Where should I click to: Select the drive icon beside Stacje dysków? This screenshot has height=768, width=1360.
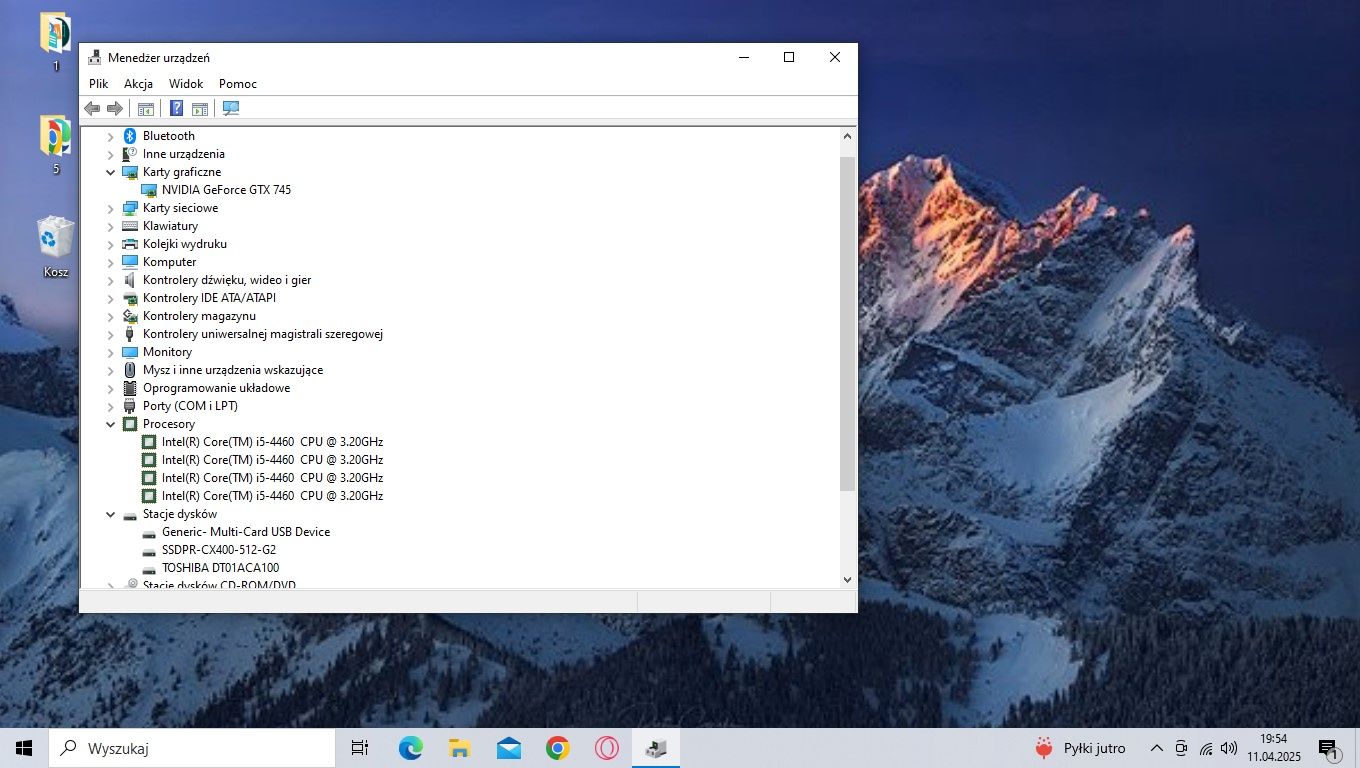[x=130, y=515]
